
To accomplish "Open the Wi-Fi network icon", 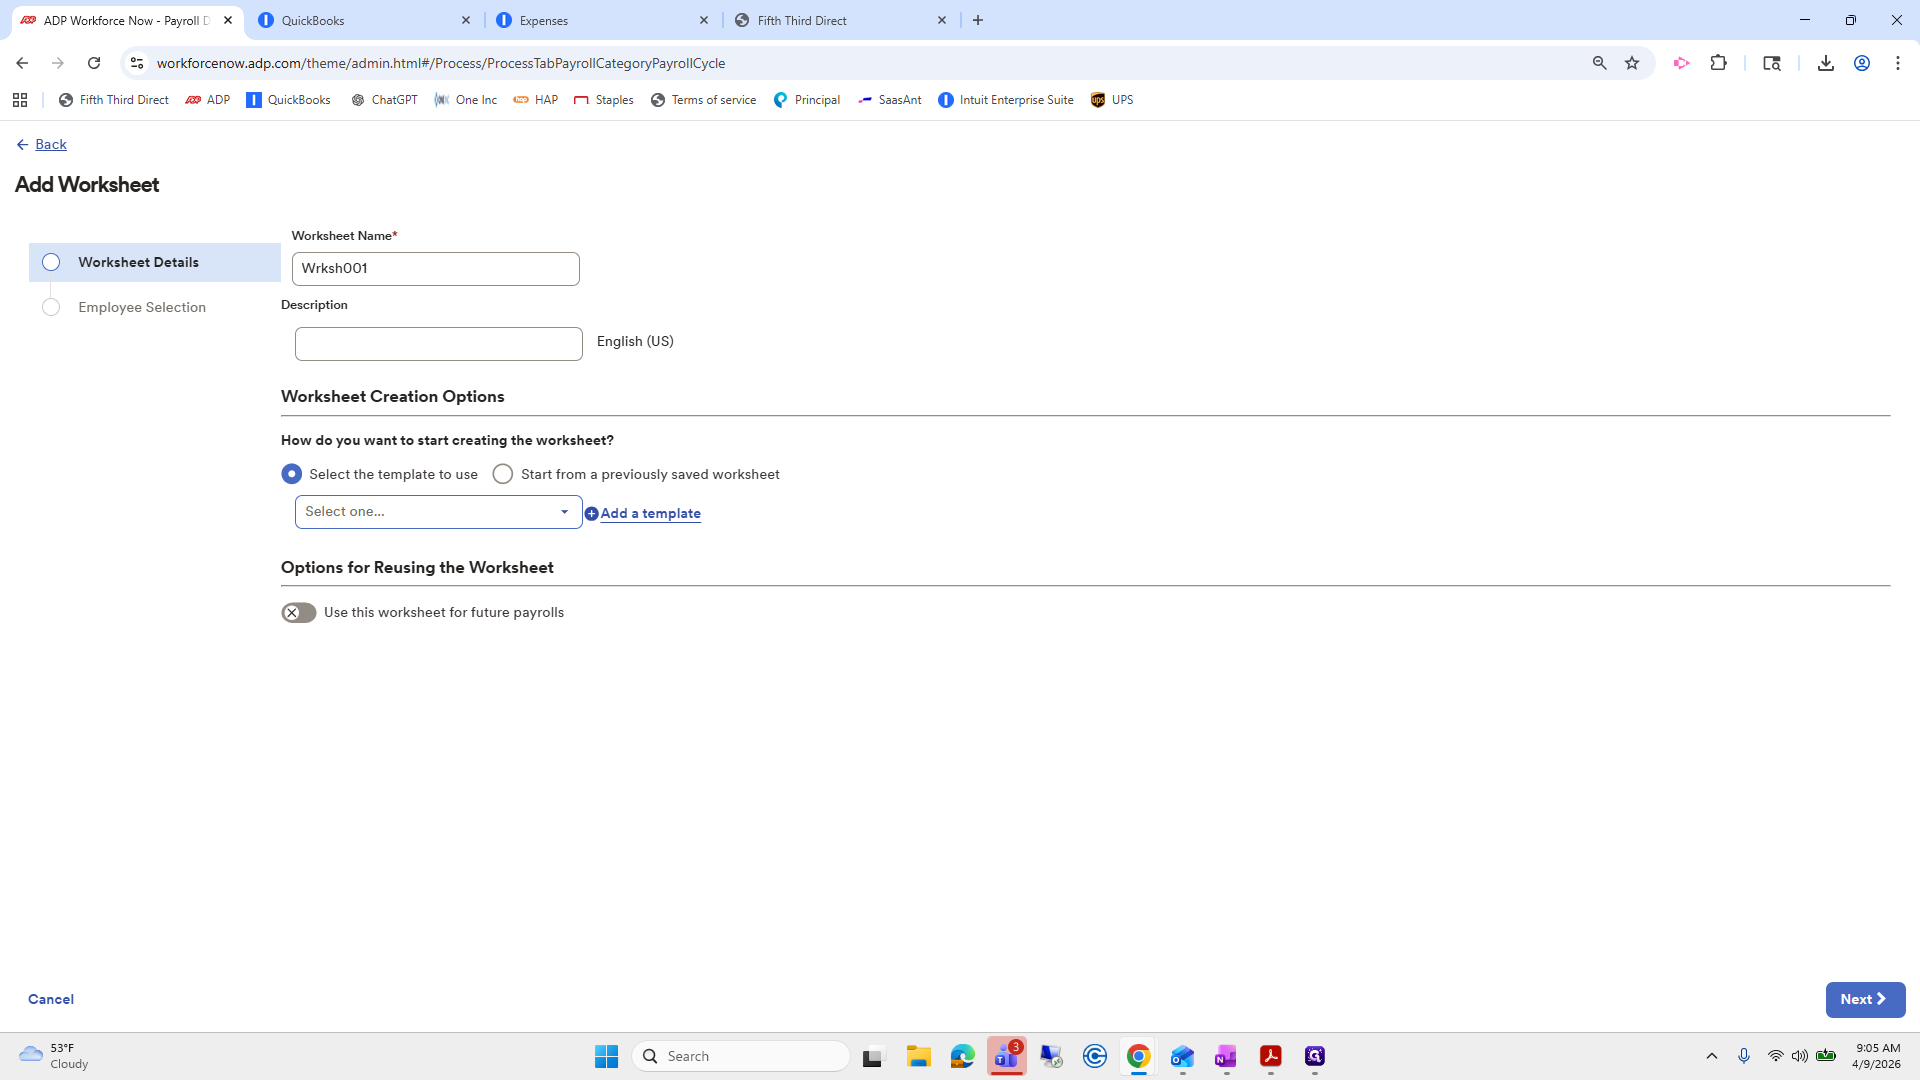I will (1775, 1056).
